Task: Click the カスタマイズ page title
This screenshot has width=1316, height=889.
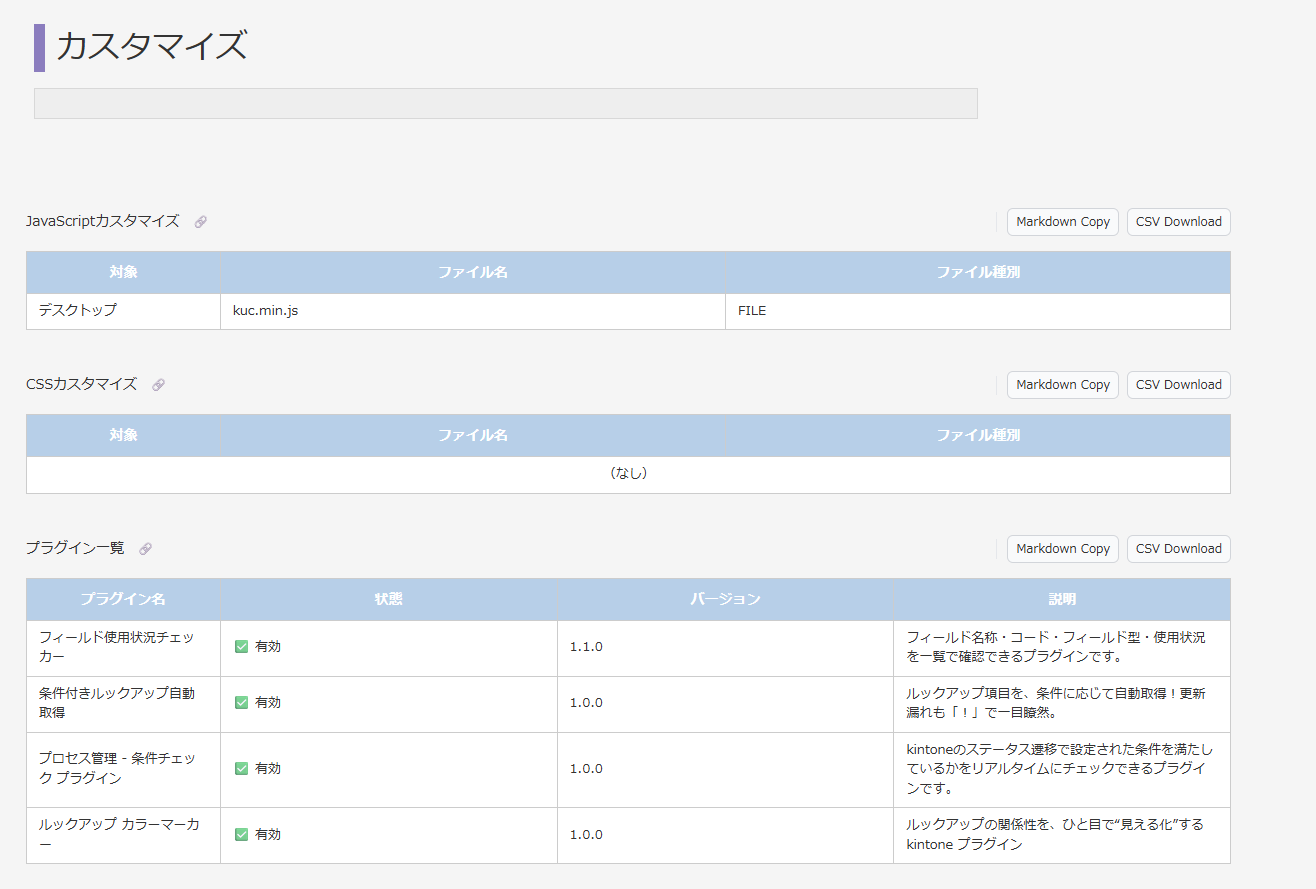Action: pos(151,47)
